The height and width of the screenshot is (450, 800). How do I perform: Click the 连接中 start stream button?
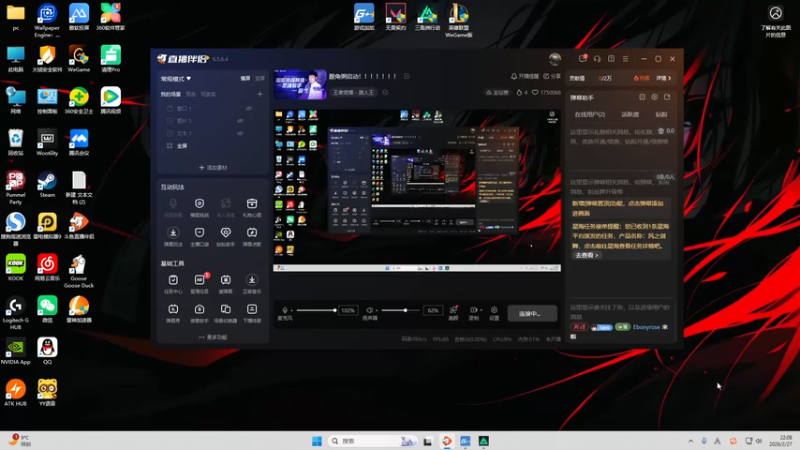pos(532,313)
